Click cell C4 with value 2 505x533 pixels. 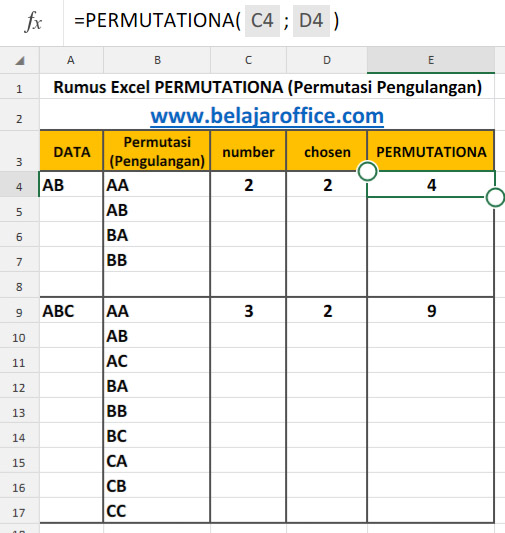248,184
